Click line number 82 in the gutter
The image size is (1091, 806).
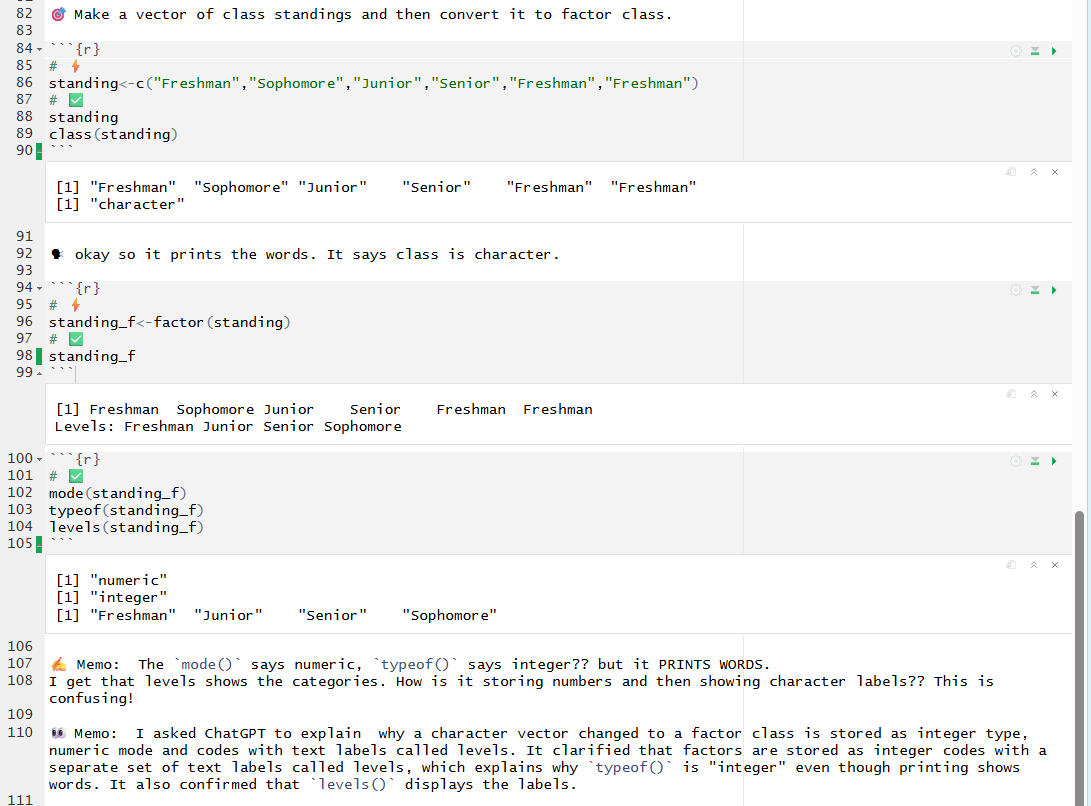tap(24, 14)
